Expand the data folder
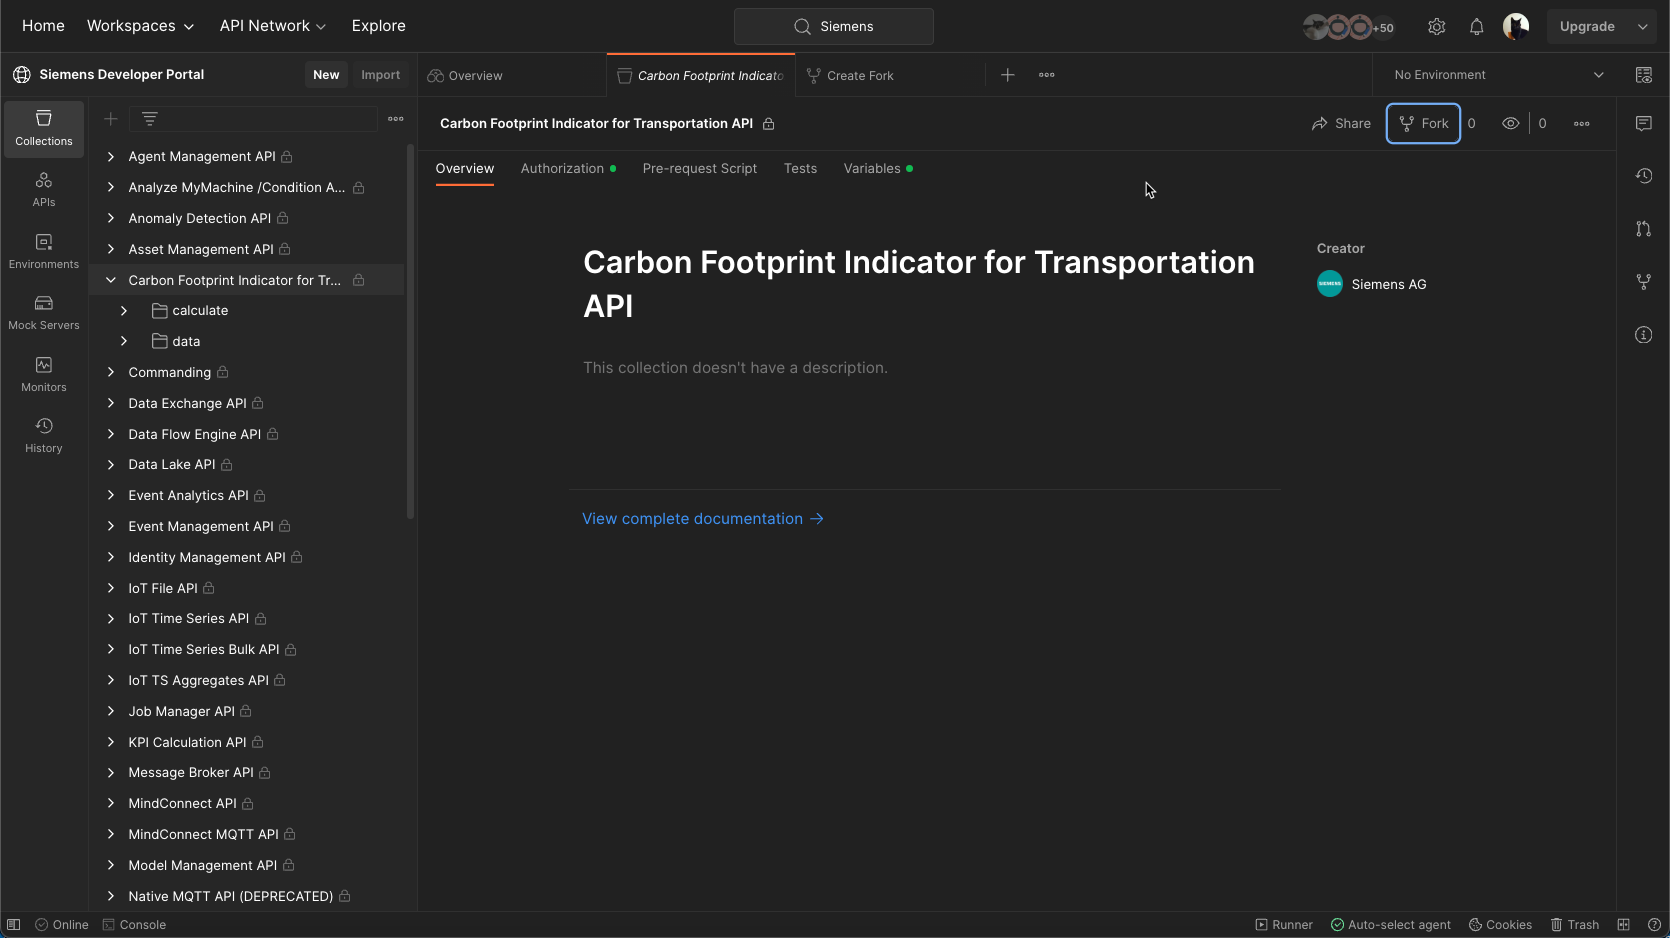 (x=124, y=342)
